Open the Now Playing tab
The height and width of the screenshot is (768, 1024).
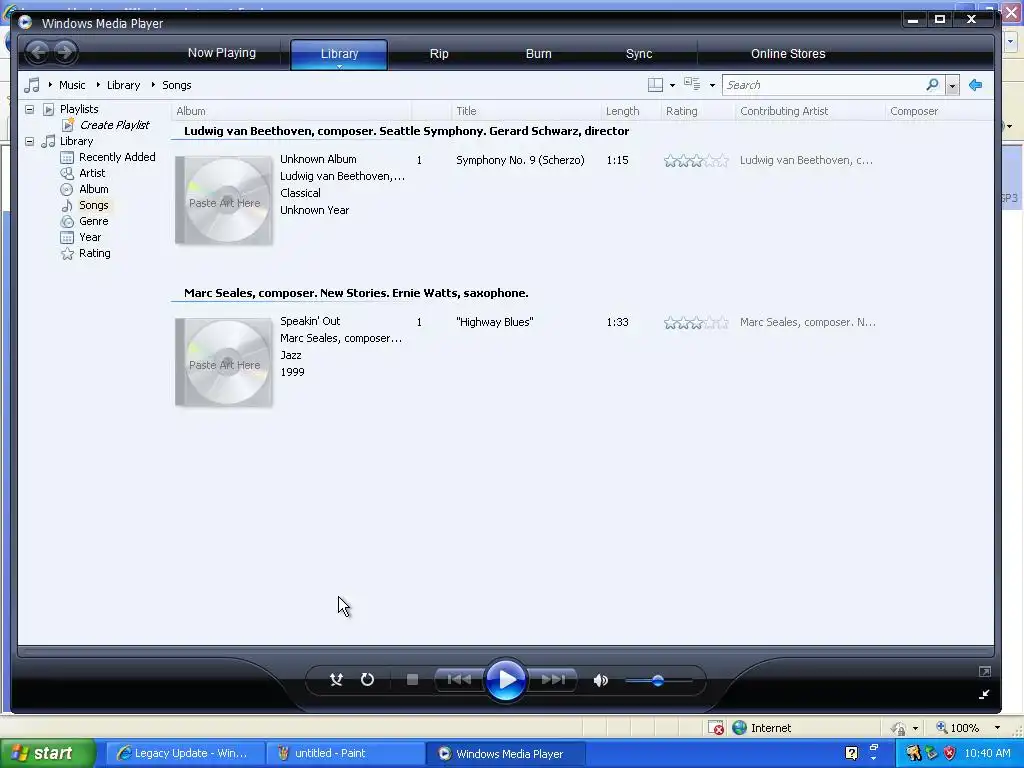(x=221, y=53)
